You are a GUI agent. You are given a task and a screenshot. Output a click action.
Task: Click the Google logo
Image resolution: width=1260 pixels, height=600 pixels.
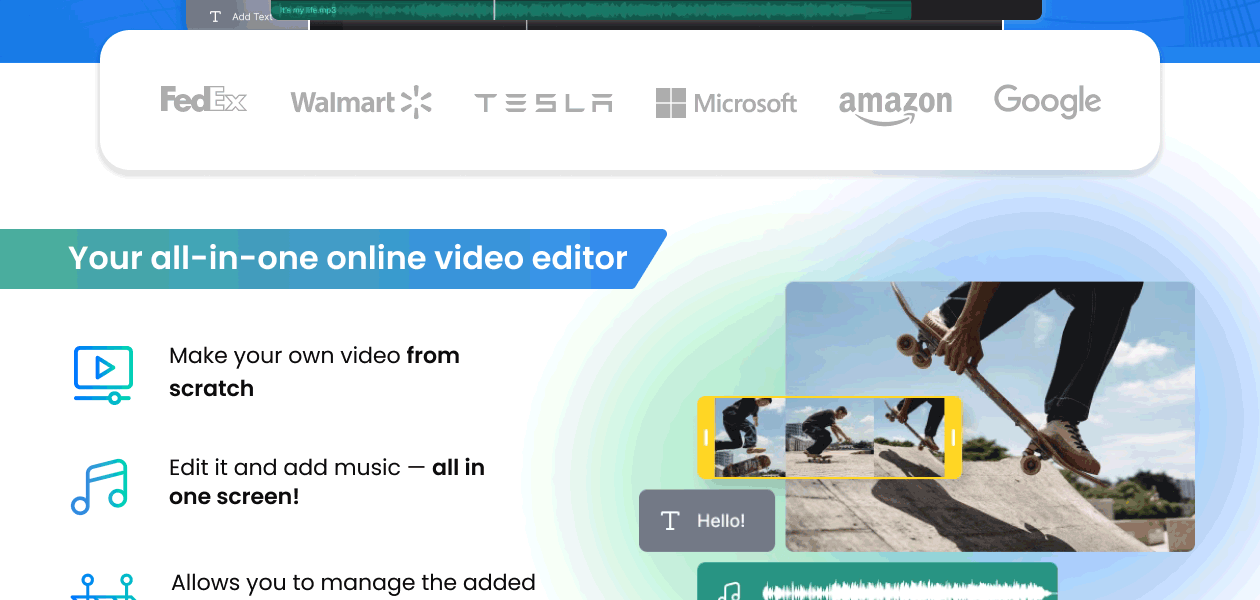tap(1047, 101)
